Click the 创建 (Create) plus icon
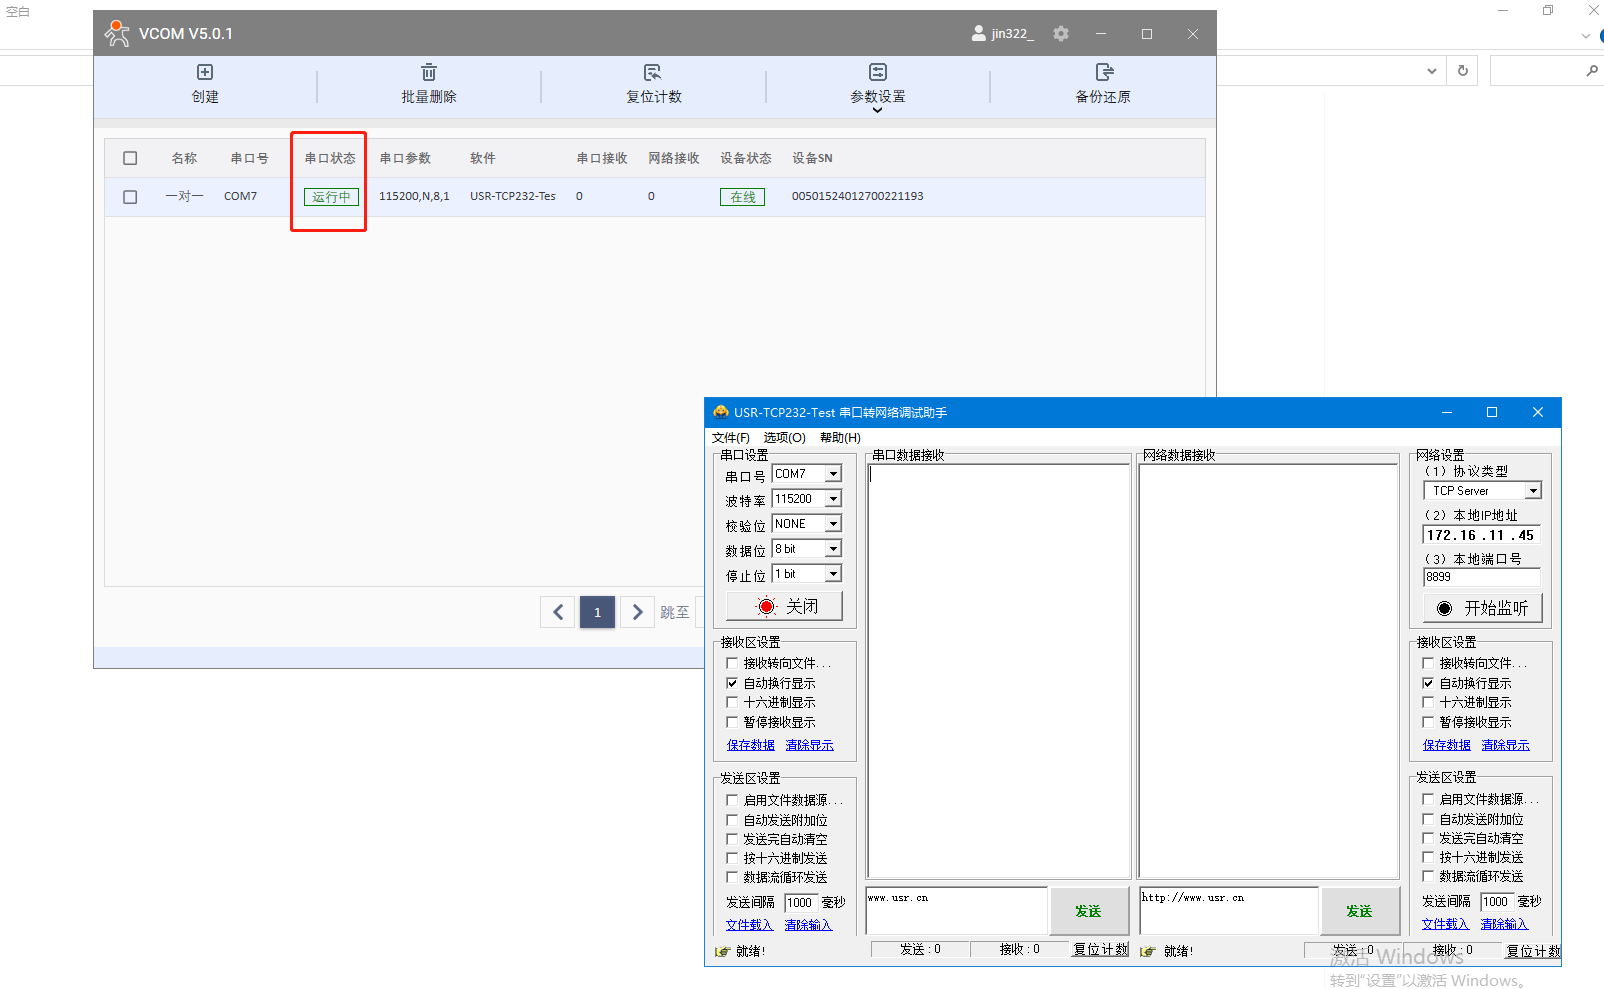This screenshot has height=989, width=1604. (x=205, y=72)
